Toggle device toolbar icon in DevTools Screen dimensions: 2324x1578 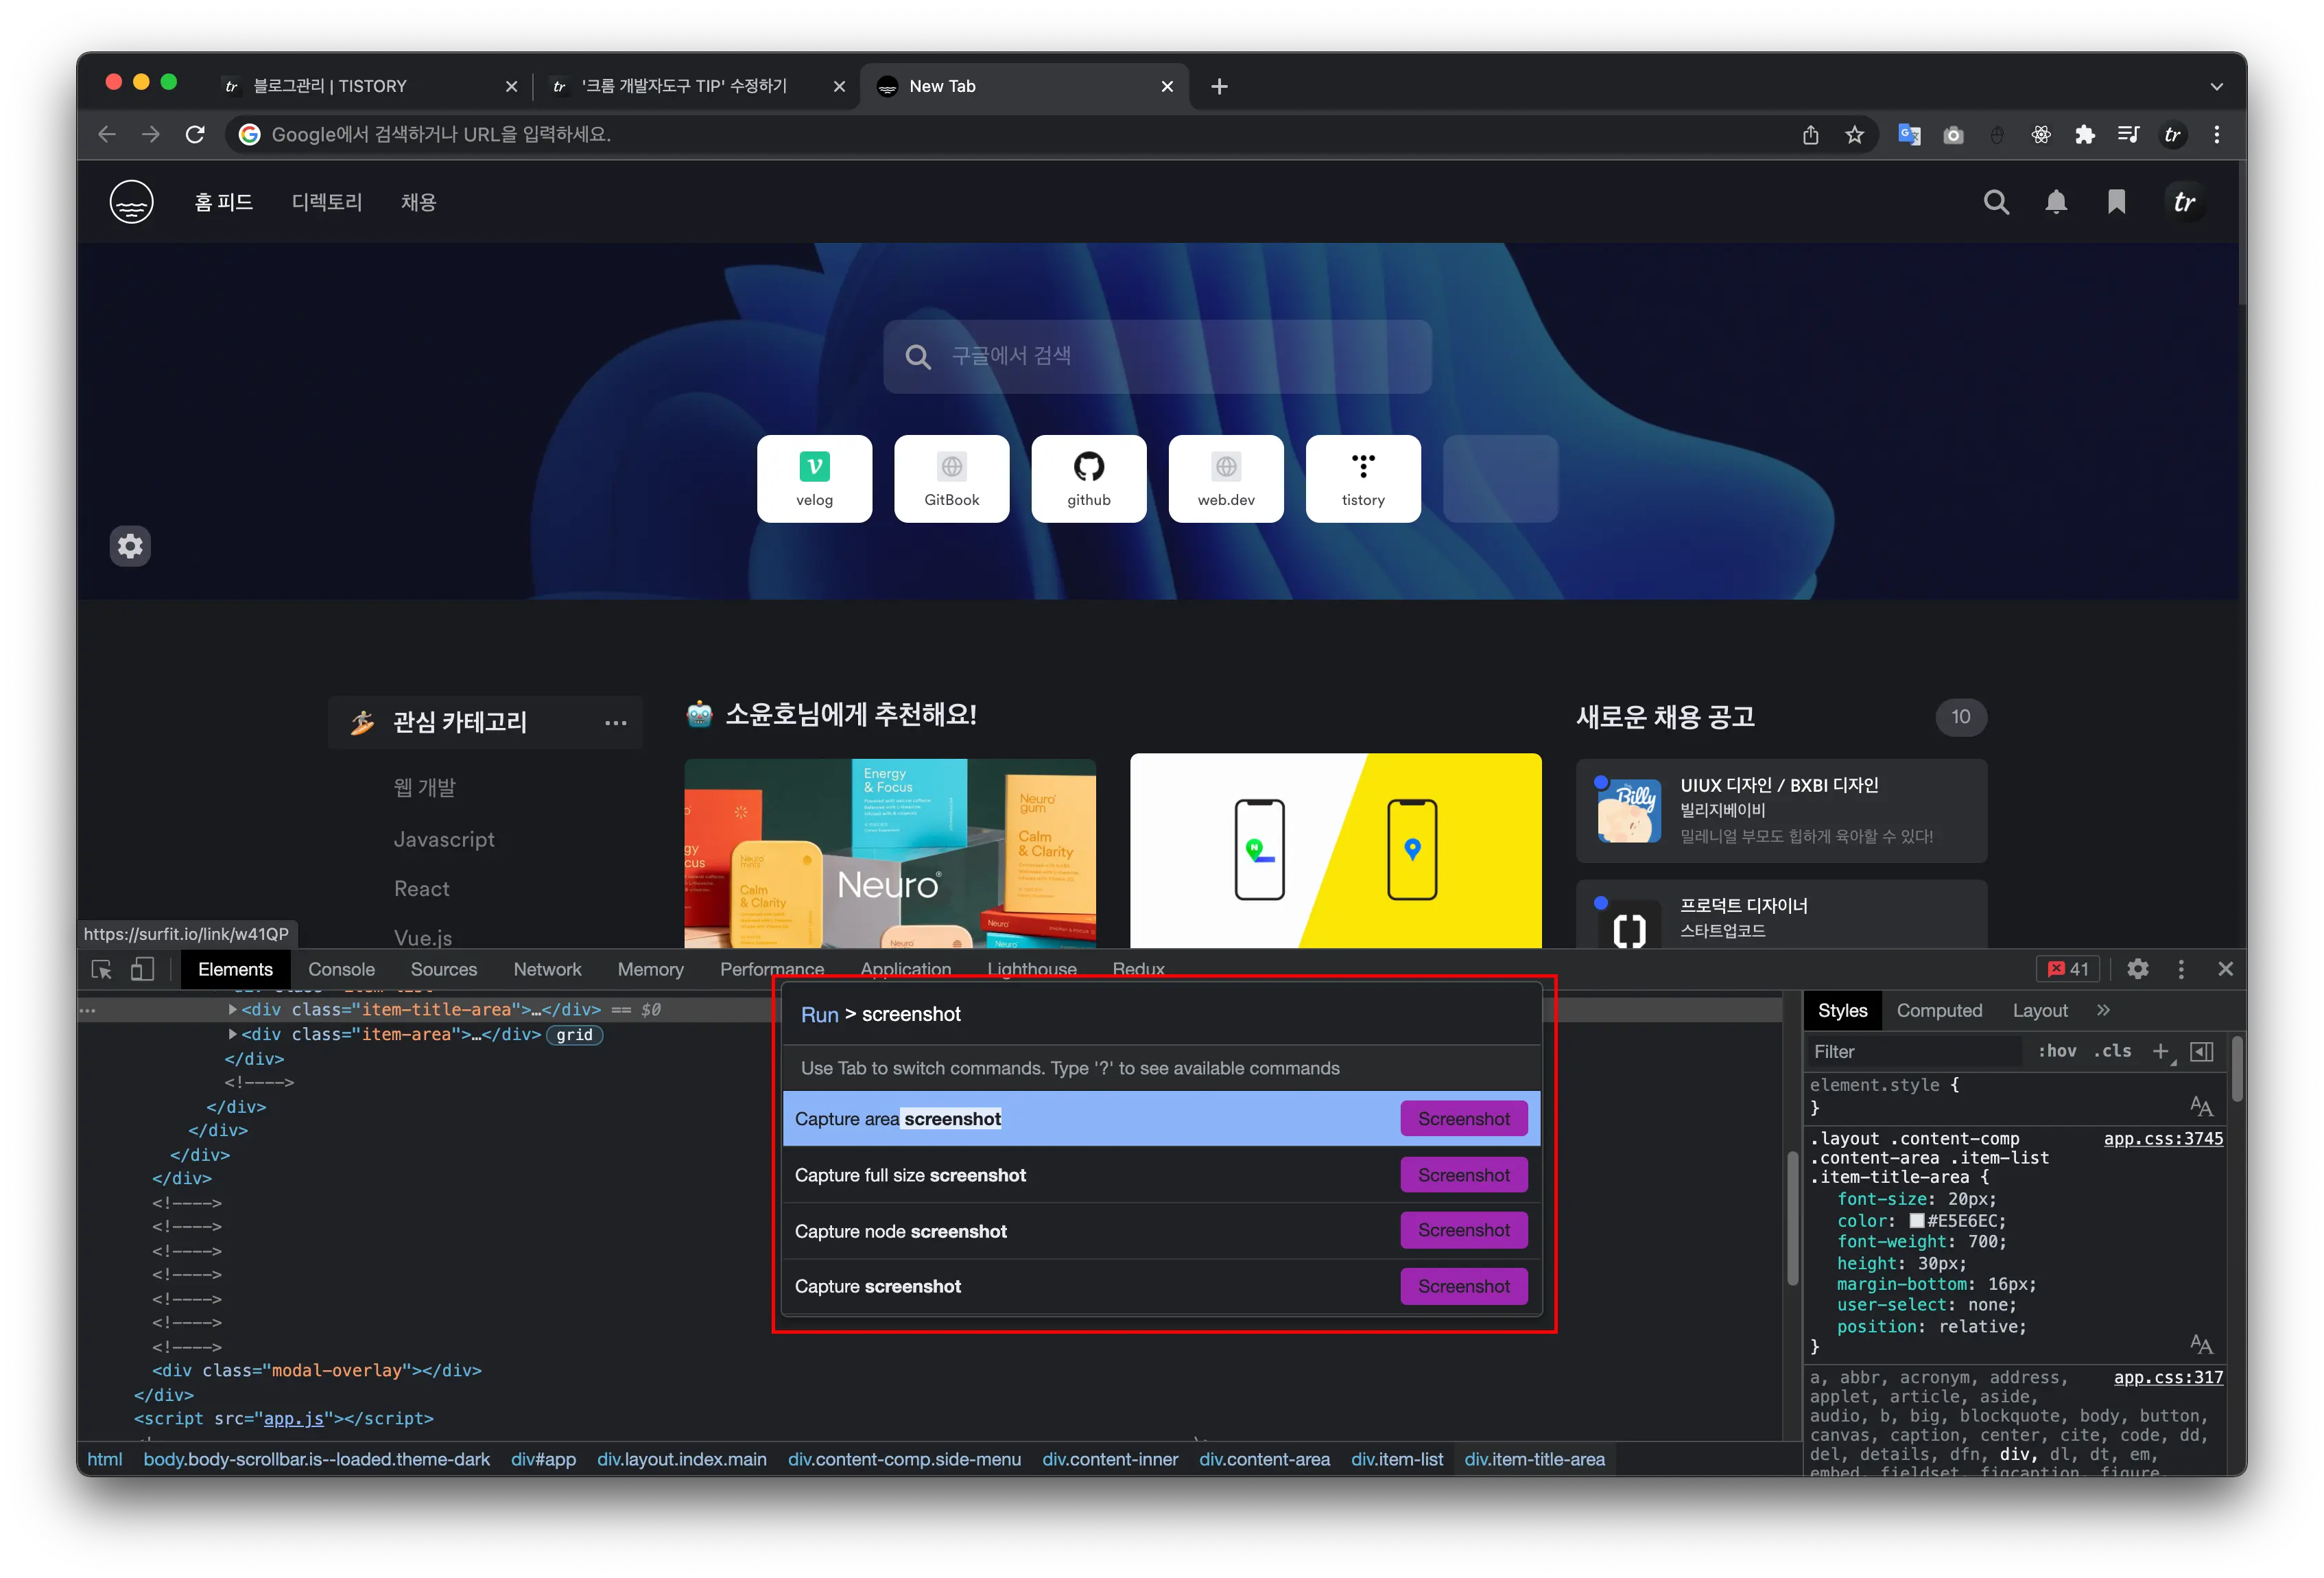[x=143, y=969]
